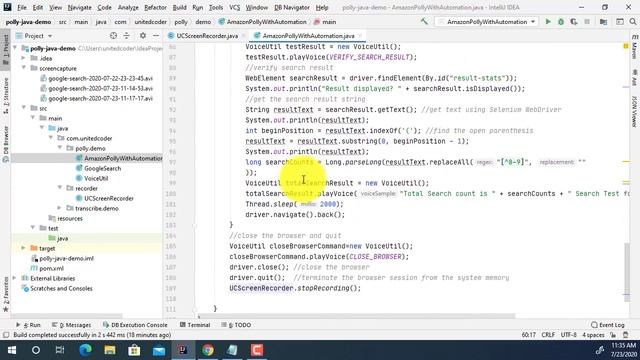This screenshot has height=360, width=640.
Task: Expand the transcribe.demo package
Action: point(60,208)
